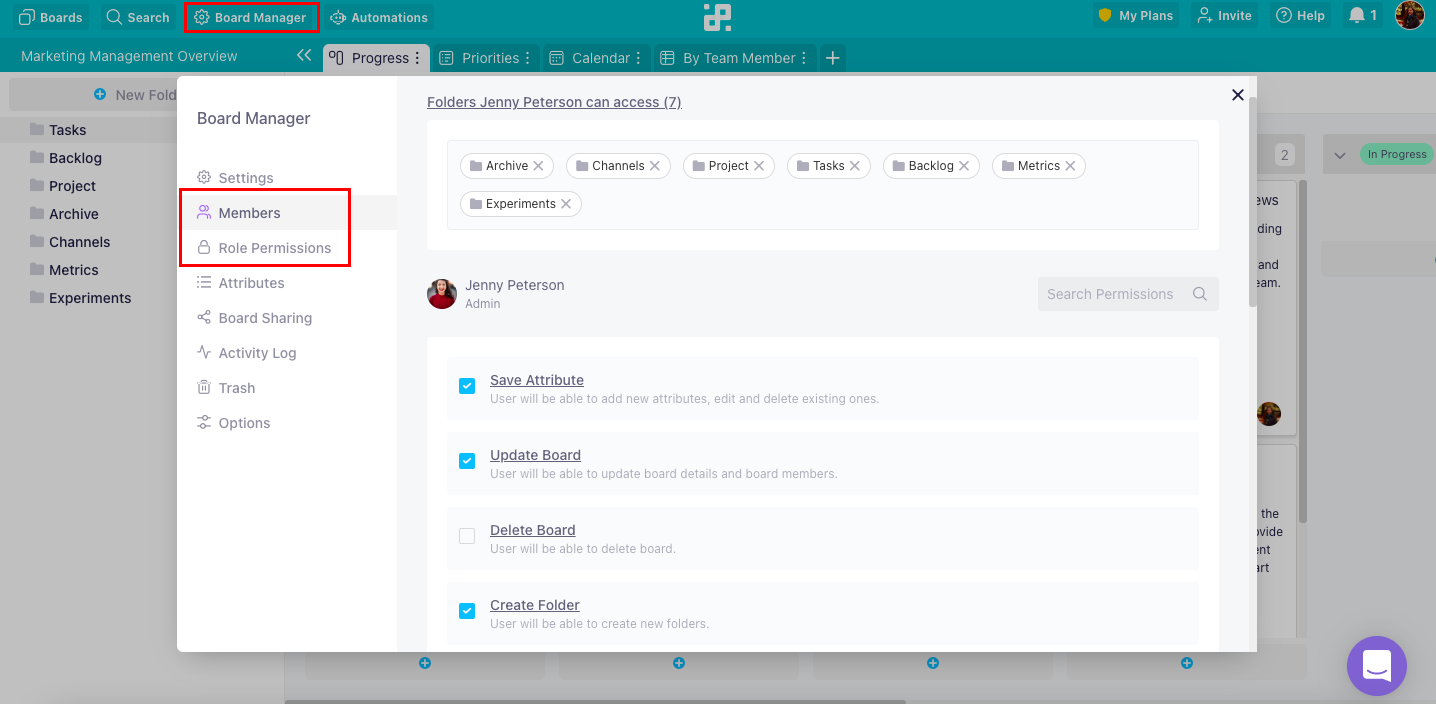The image size is (1436, 704).
Task: Select Members in Board Manager
Action: 250,212
